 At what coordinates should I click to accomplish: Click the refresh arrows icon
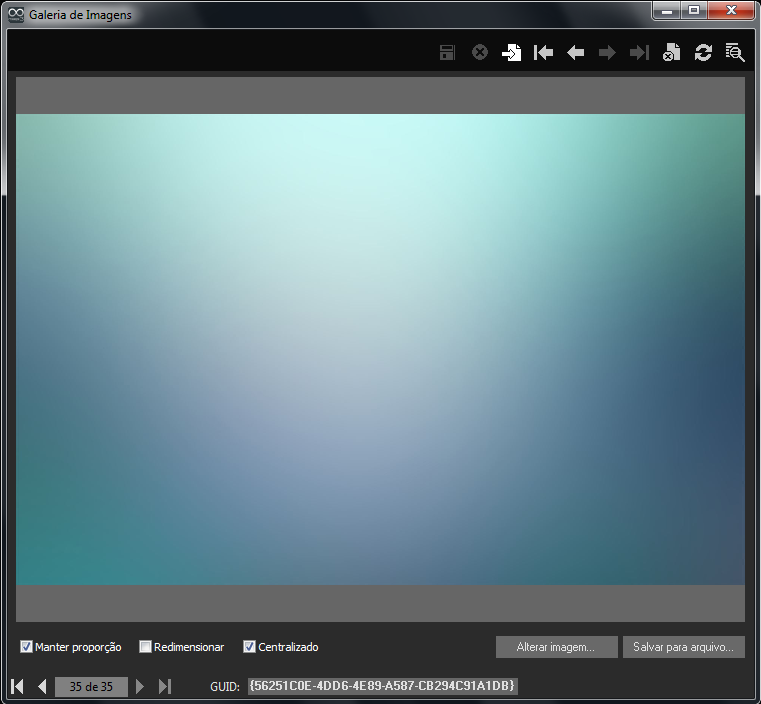703,53
